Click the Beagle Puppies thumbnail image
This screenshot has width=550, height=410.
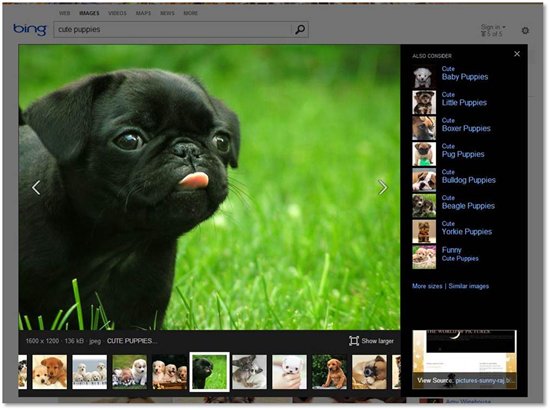point(424,206)
